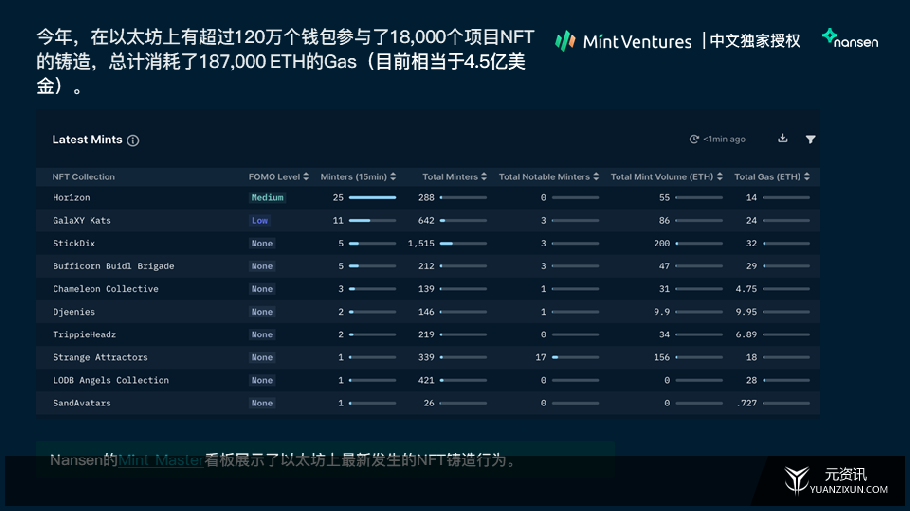910x511 pixels.
Task: Click the StickDix Total Minters bar
Action: pos(463,243)
